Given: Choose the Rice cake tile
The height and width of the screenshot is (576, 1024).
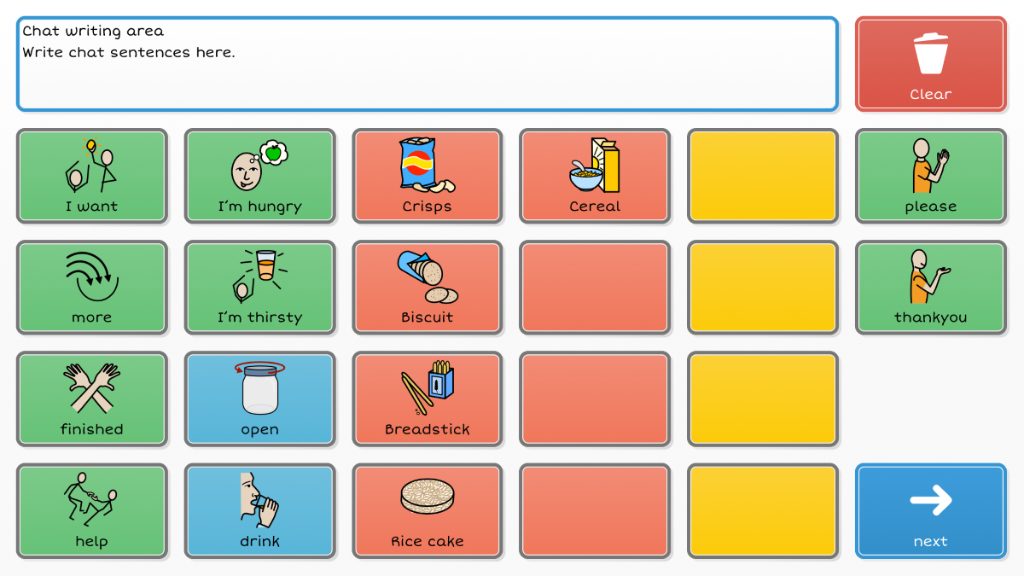Looking at the screenshot, I should click(427, 510).
